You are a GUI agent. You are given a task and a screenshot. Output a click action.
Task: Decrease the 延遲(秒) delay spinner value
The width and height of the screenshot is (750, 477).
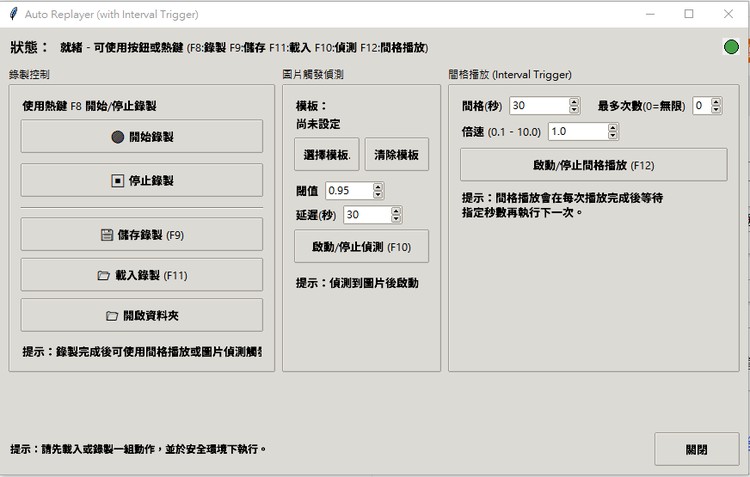[397, 218]
